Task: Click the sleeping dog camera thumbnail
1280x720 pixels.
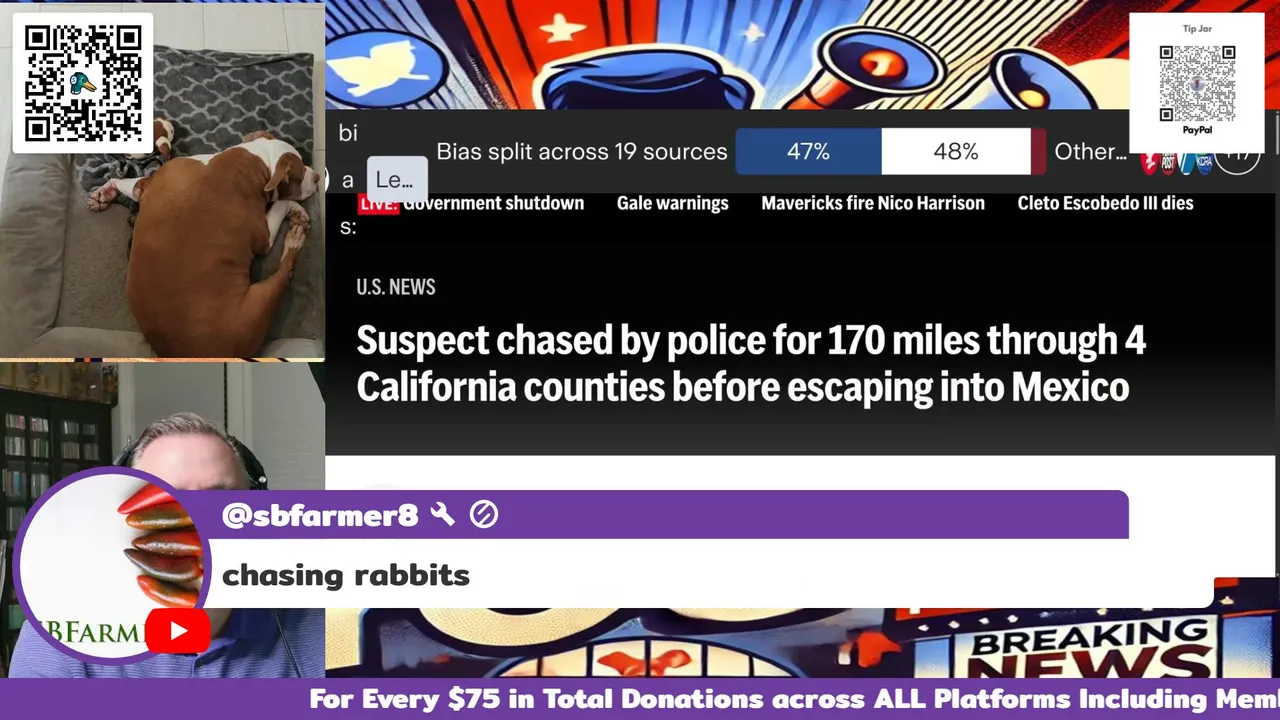Action: pos(162,180)
